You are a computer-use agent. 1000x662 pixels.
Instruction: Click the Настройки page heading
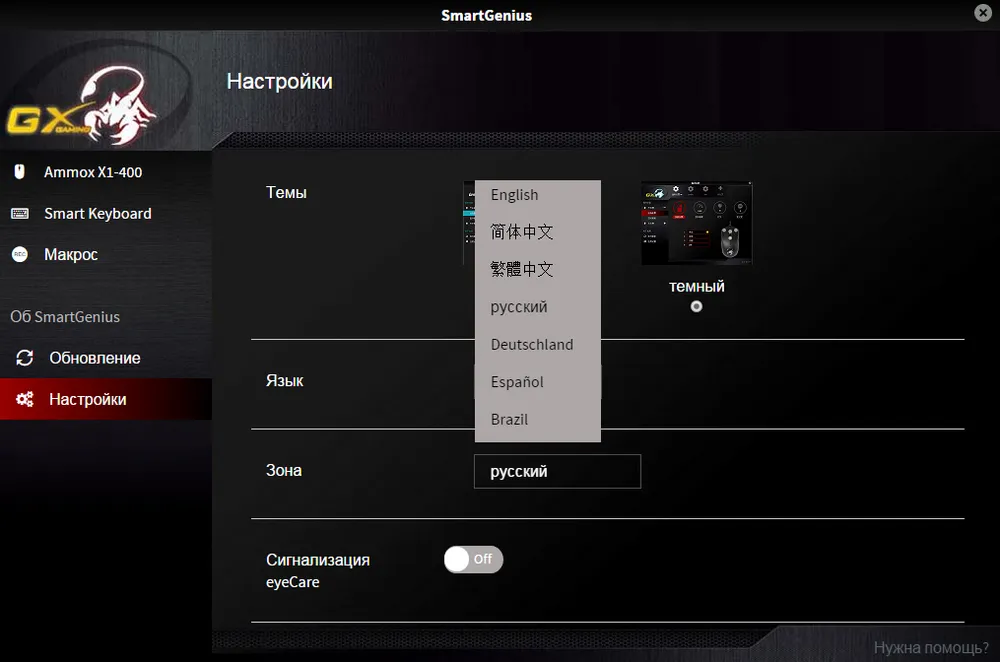(279, 82)
